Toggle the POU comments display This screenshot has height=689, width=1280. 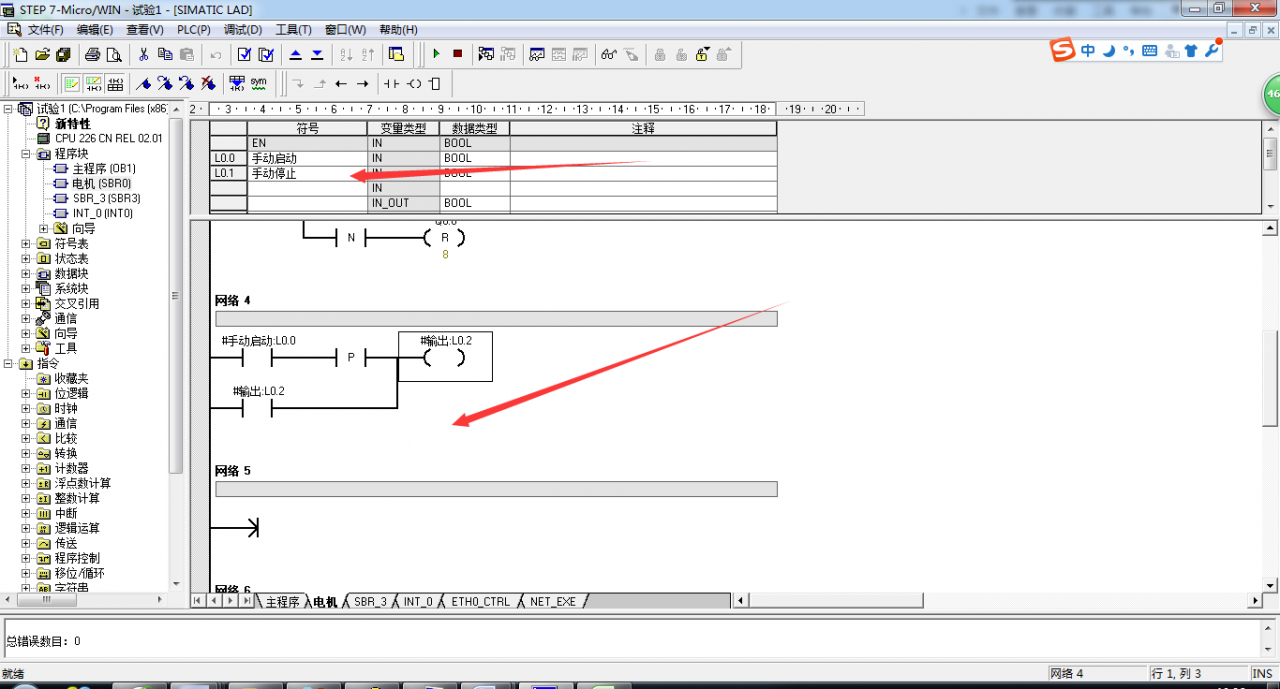coord(72,83)
